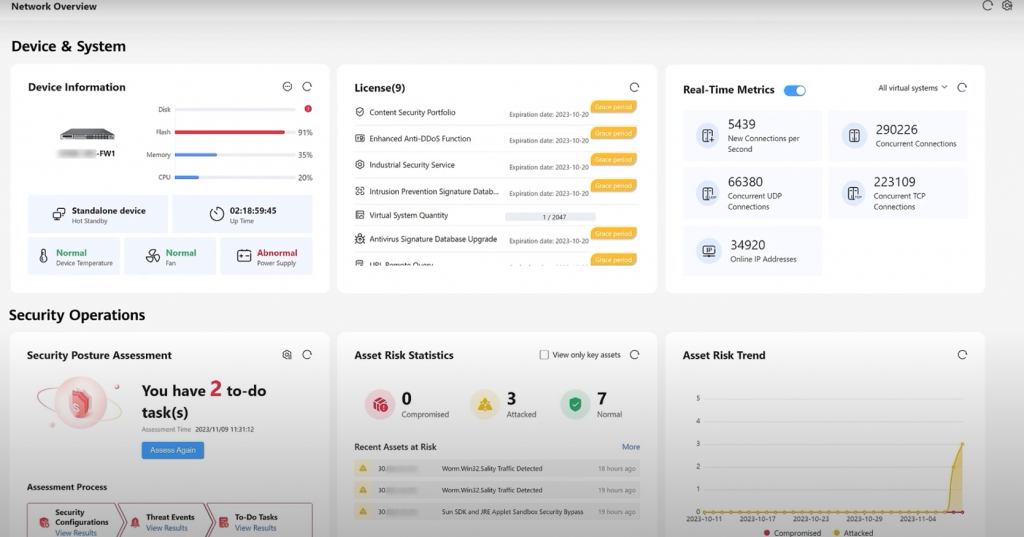Refresh the Device Information panel
The height and width of the screenshot is (537, 1024).
307,87
